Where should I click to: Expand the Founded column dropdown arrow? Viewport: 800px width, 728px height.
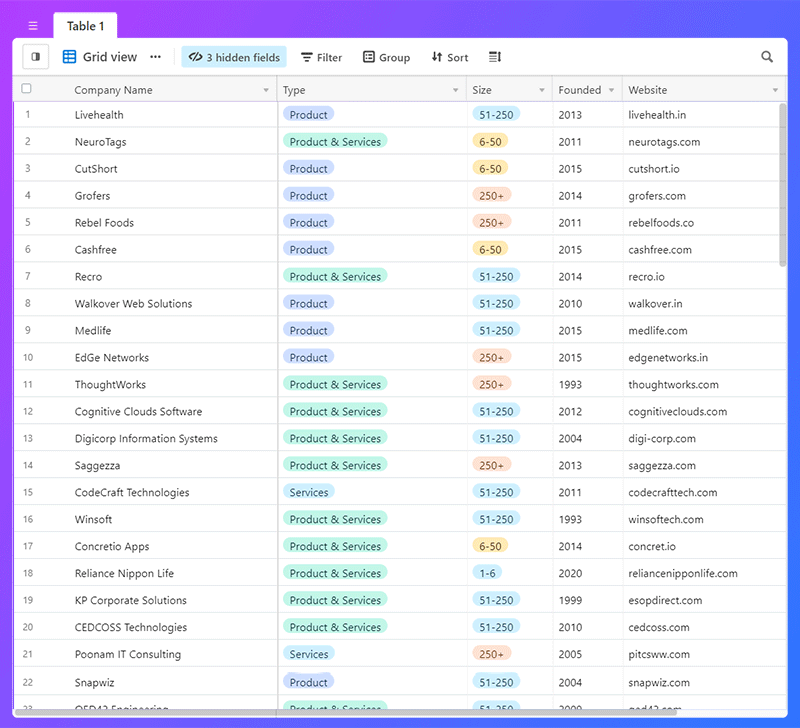(x=611, y=90)
